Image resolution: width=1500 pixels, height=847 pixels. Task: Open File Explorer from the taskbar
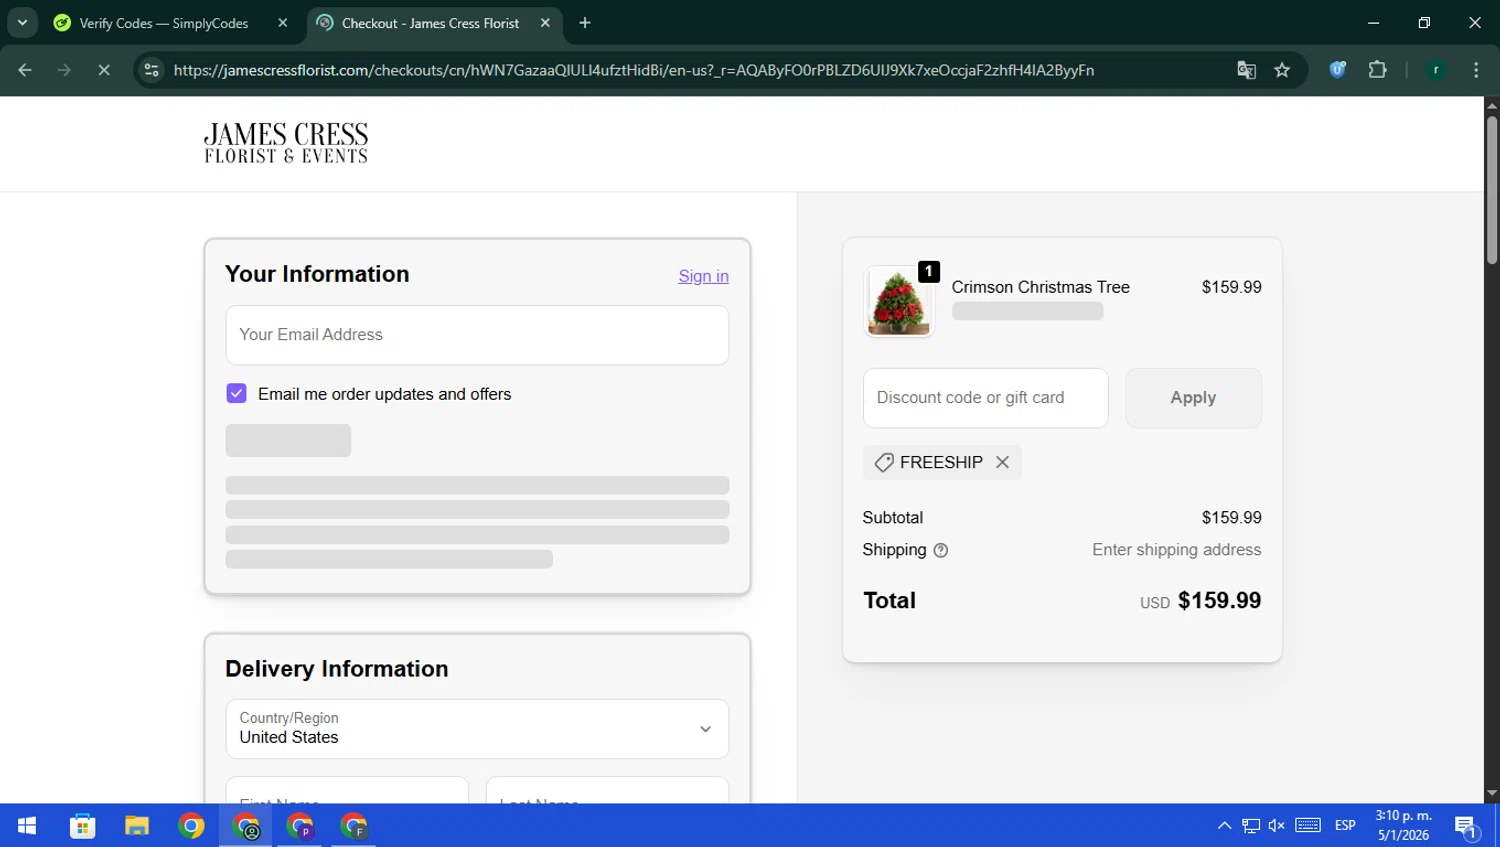point(136,826)
